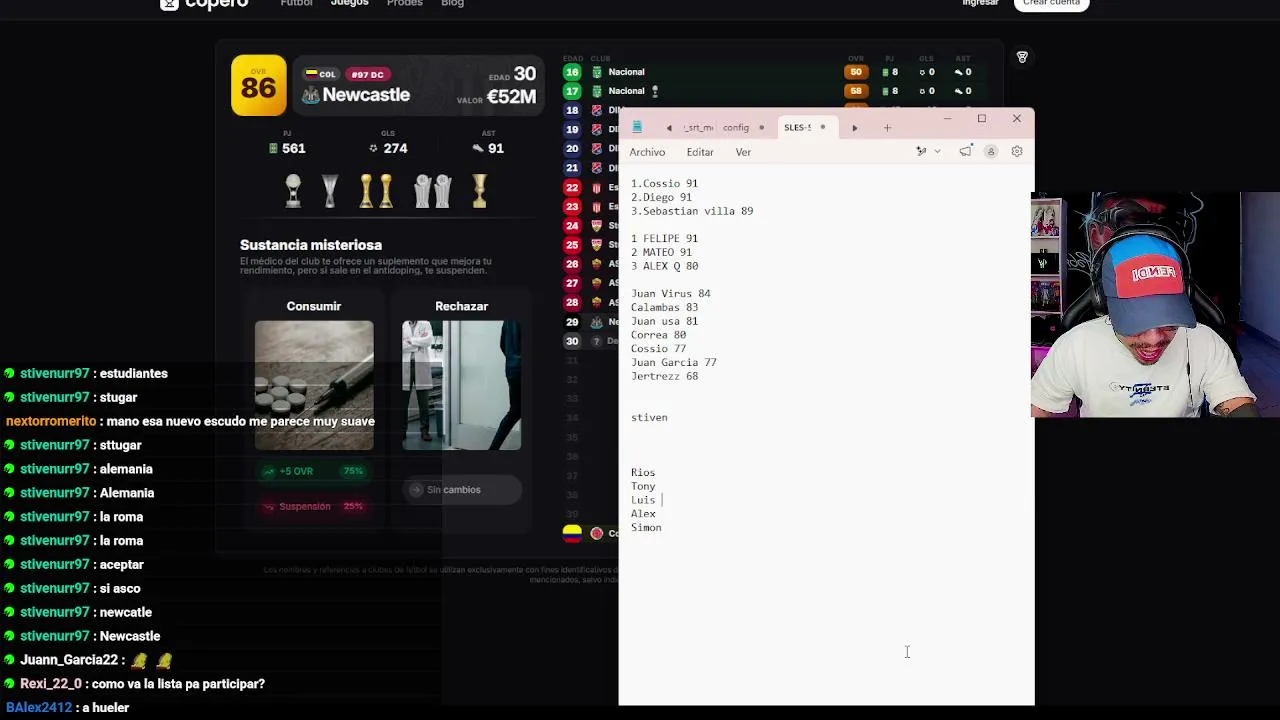Switch to the config tab in Notepad
This screenshot has width=1280, height=720.
point(736,128)
